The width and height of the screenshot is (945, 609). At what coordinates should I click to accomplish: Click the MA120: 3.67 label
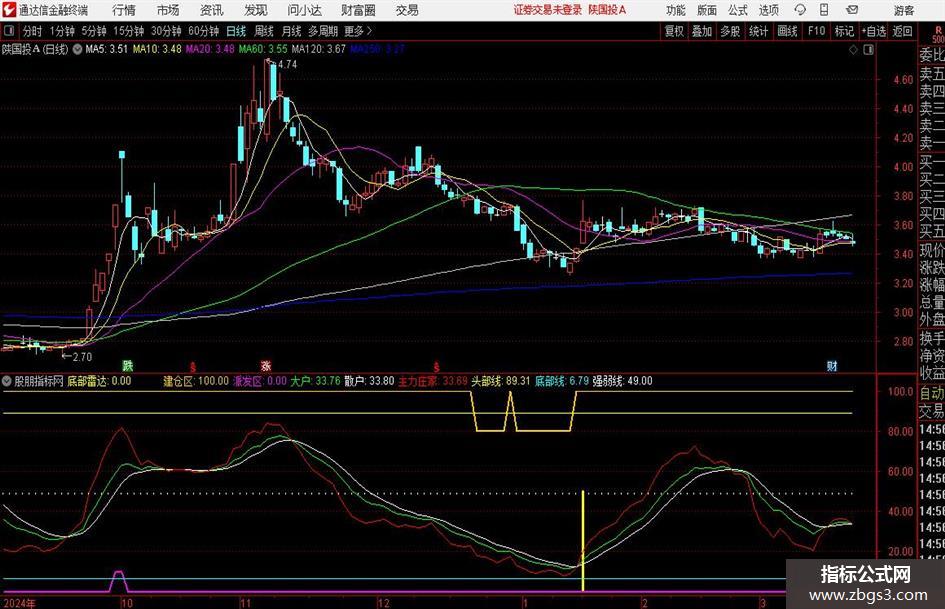319,49
